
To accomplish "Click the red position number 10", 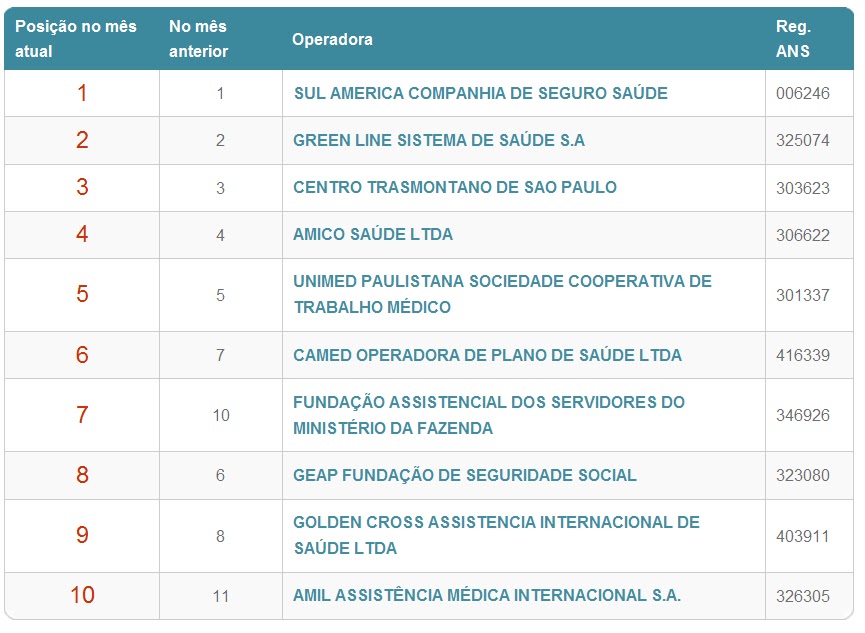I will click(x=82, y=595).
